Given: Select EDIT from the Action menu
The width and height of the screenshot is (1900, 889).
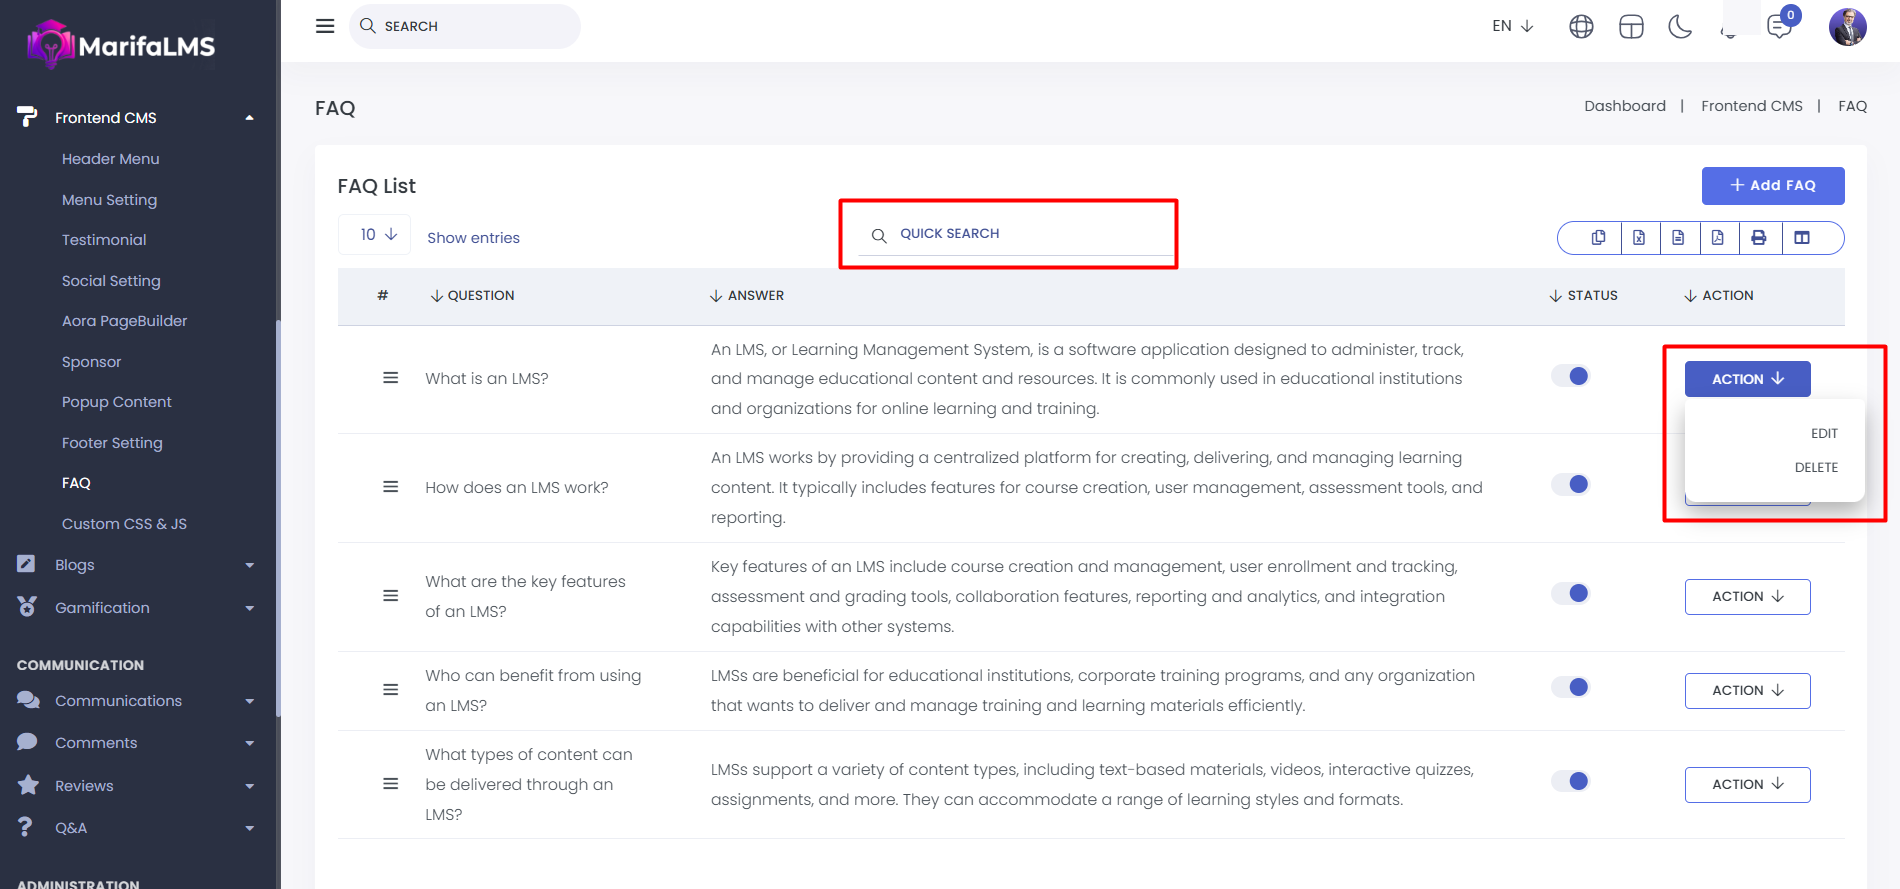Looking at the screenshot, I should point(1824,434).
